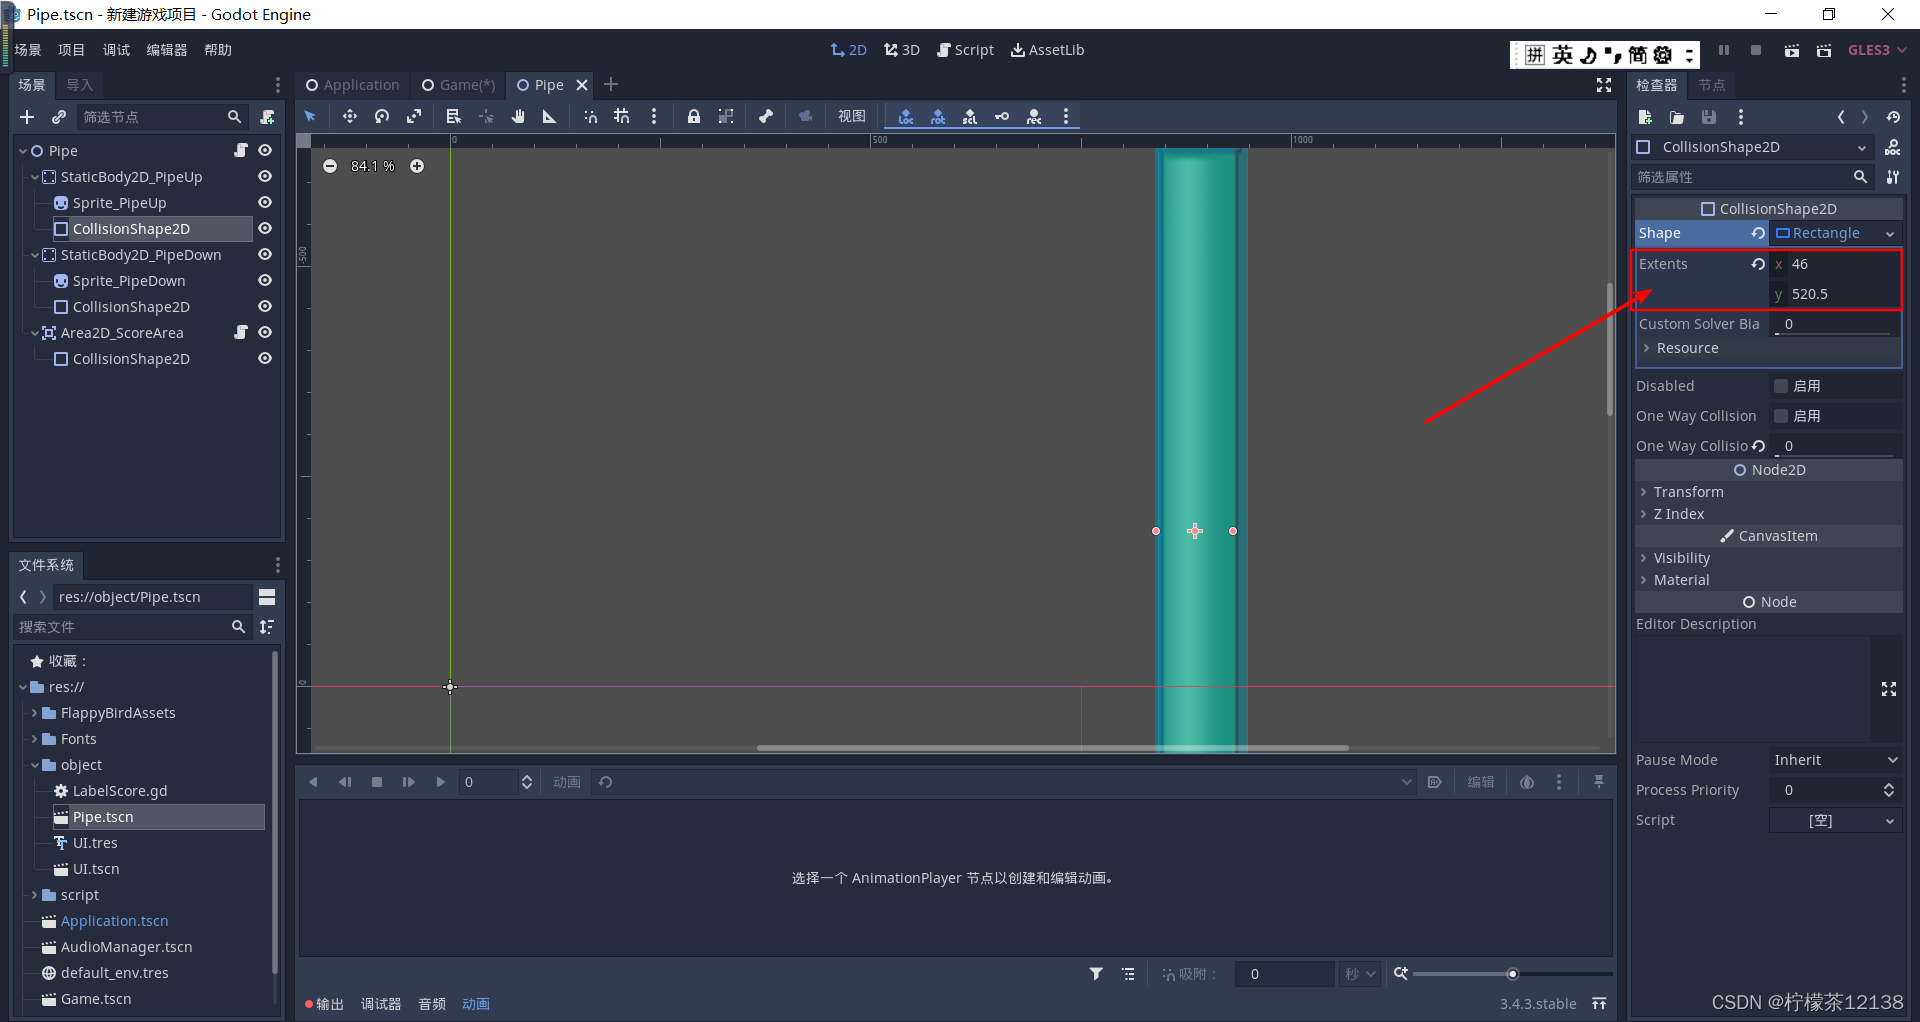
Task: Click the 视图 view button
Action: (x=852, y=117)
